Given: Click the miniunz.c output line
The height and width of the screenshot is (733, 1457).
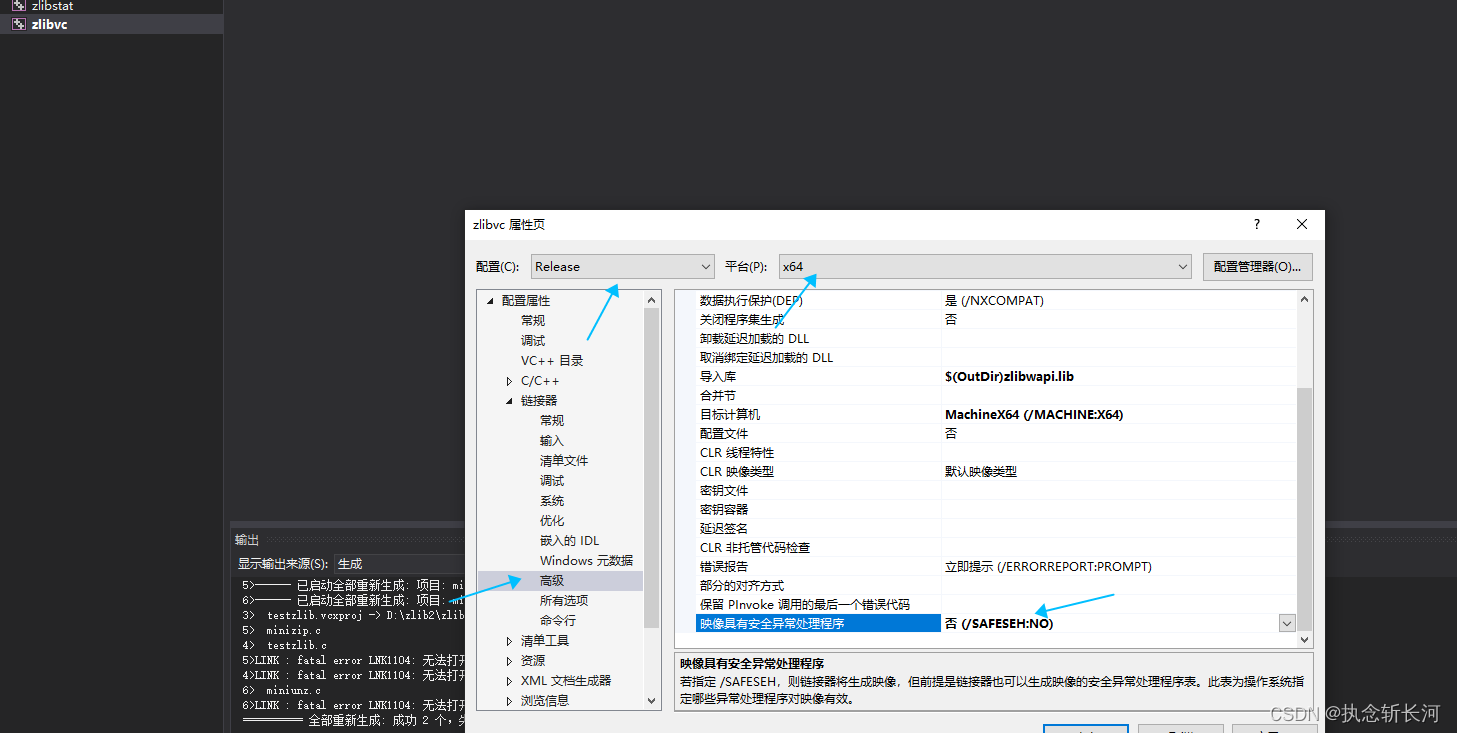Looking at the screenshot, I should (293, 690).
